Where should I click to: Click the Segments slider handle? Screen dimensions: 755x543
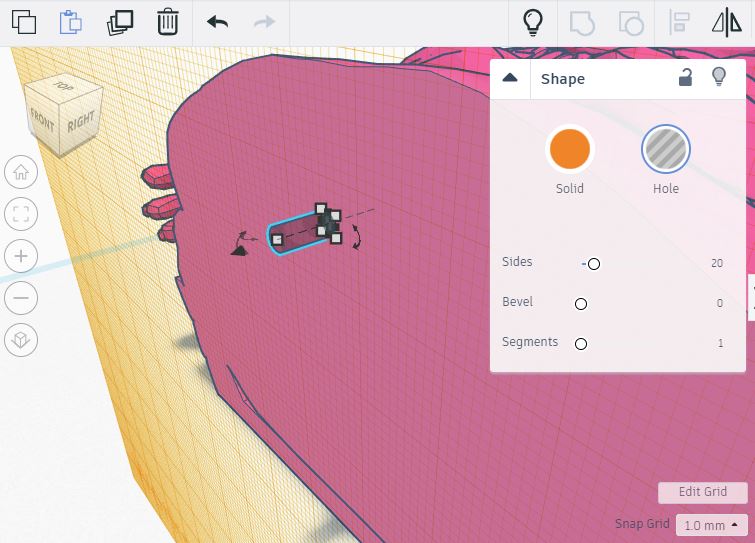581,344
